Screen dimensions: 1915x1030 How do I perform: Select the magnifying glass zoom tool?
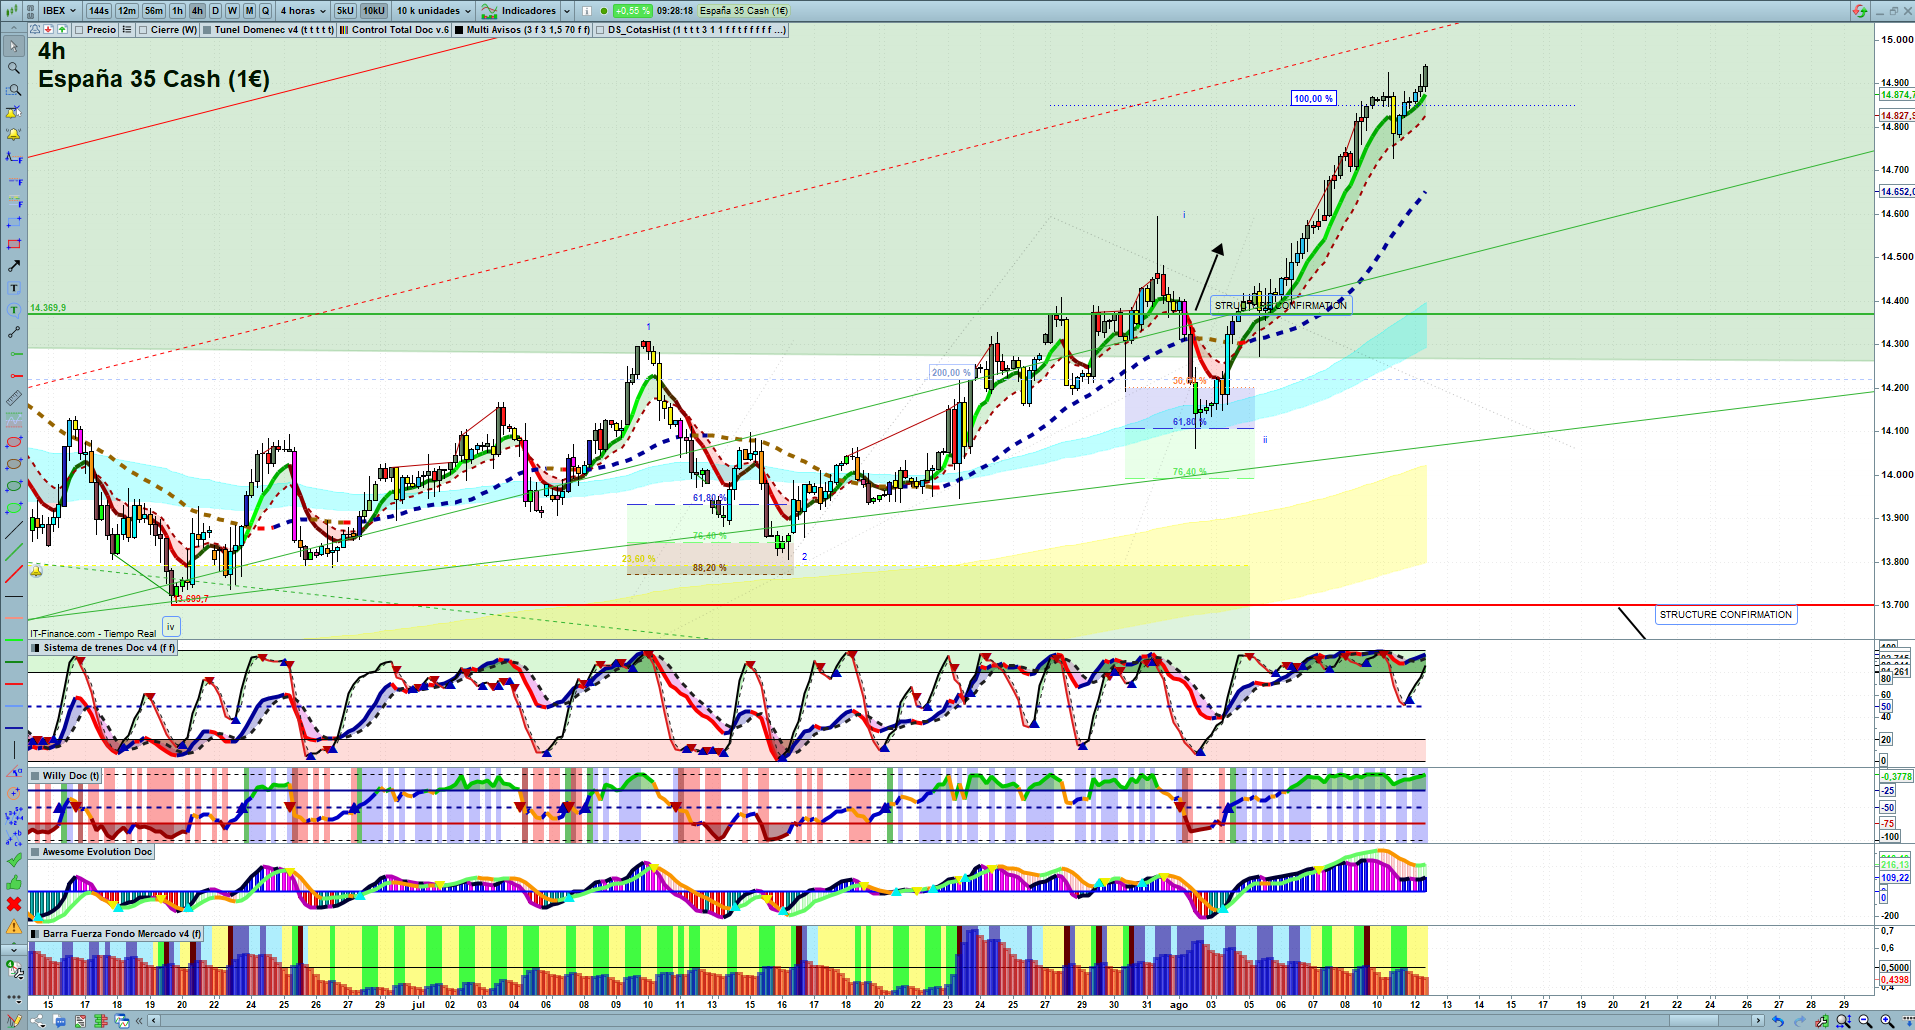(14, 68)
